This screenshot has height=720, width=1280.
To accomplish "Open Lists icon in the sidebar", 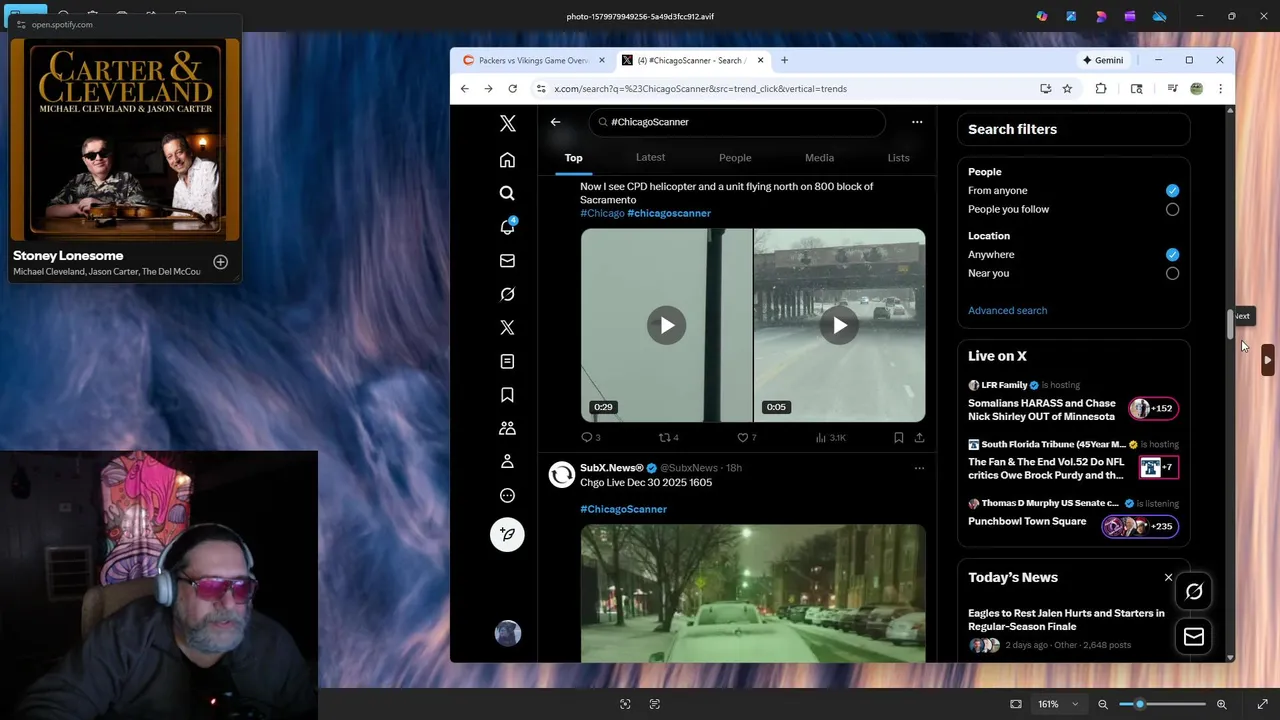I will 507,361.
